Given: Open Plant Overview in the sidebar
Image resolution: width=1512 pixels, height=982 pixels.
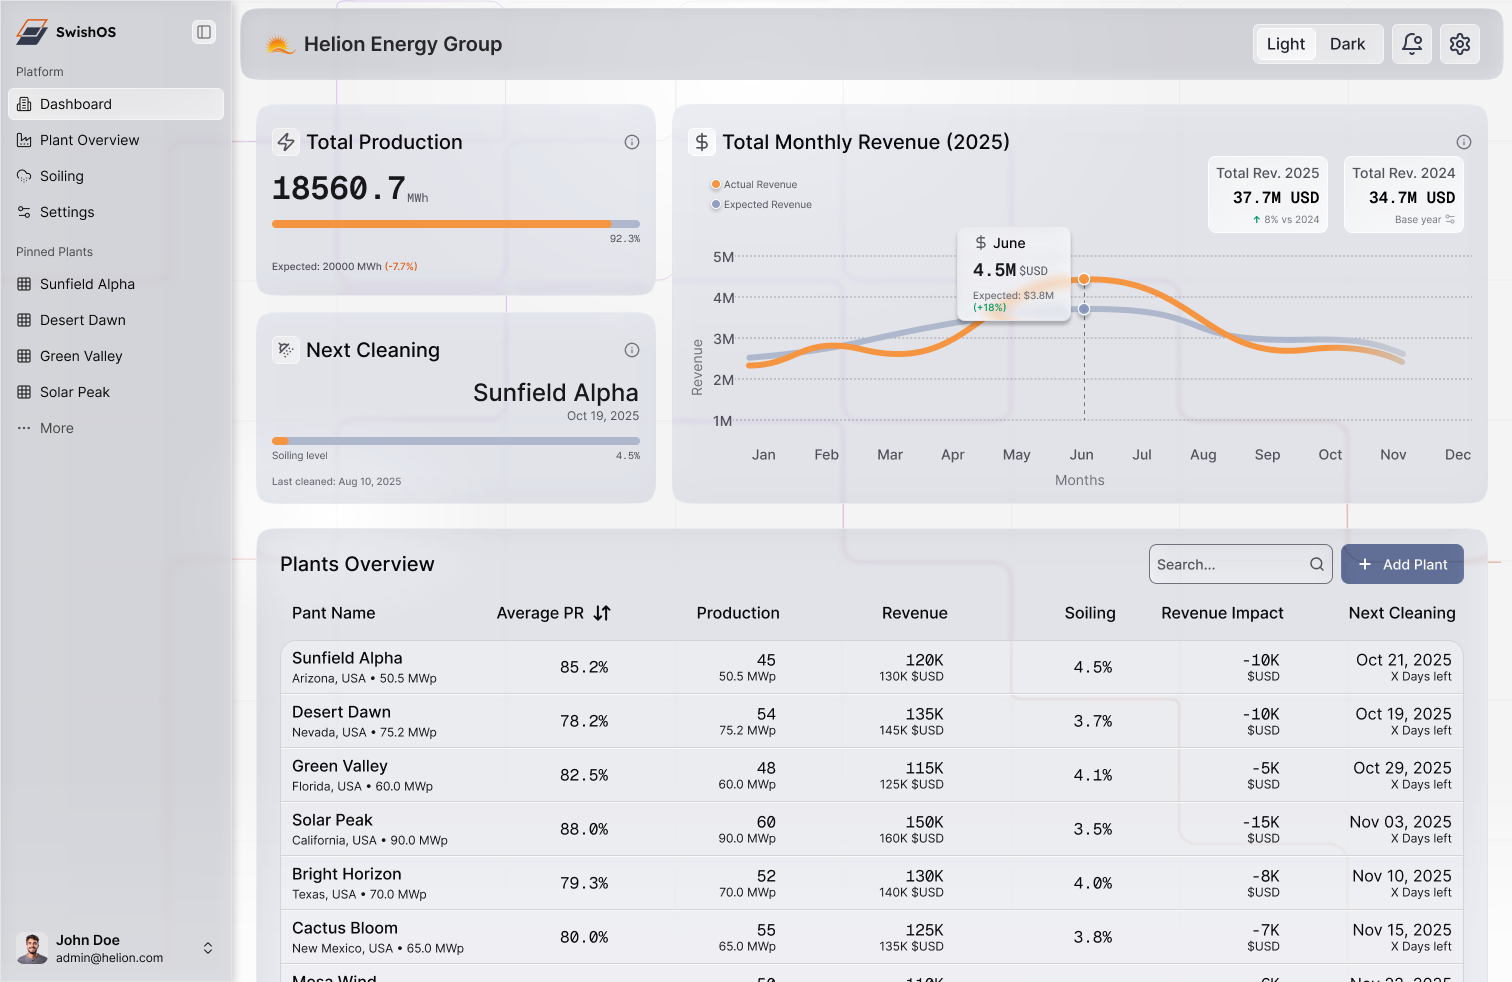Looking at the screenshot, I should 89,140.
